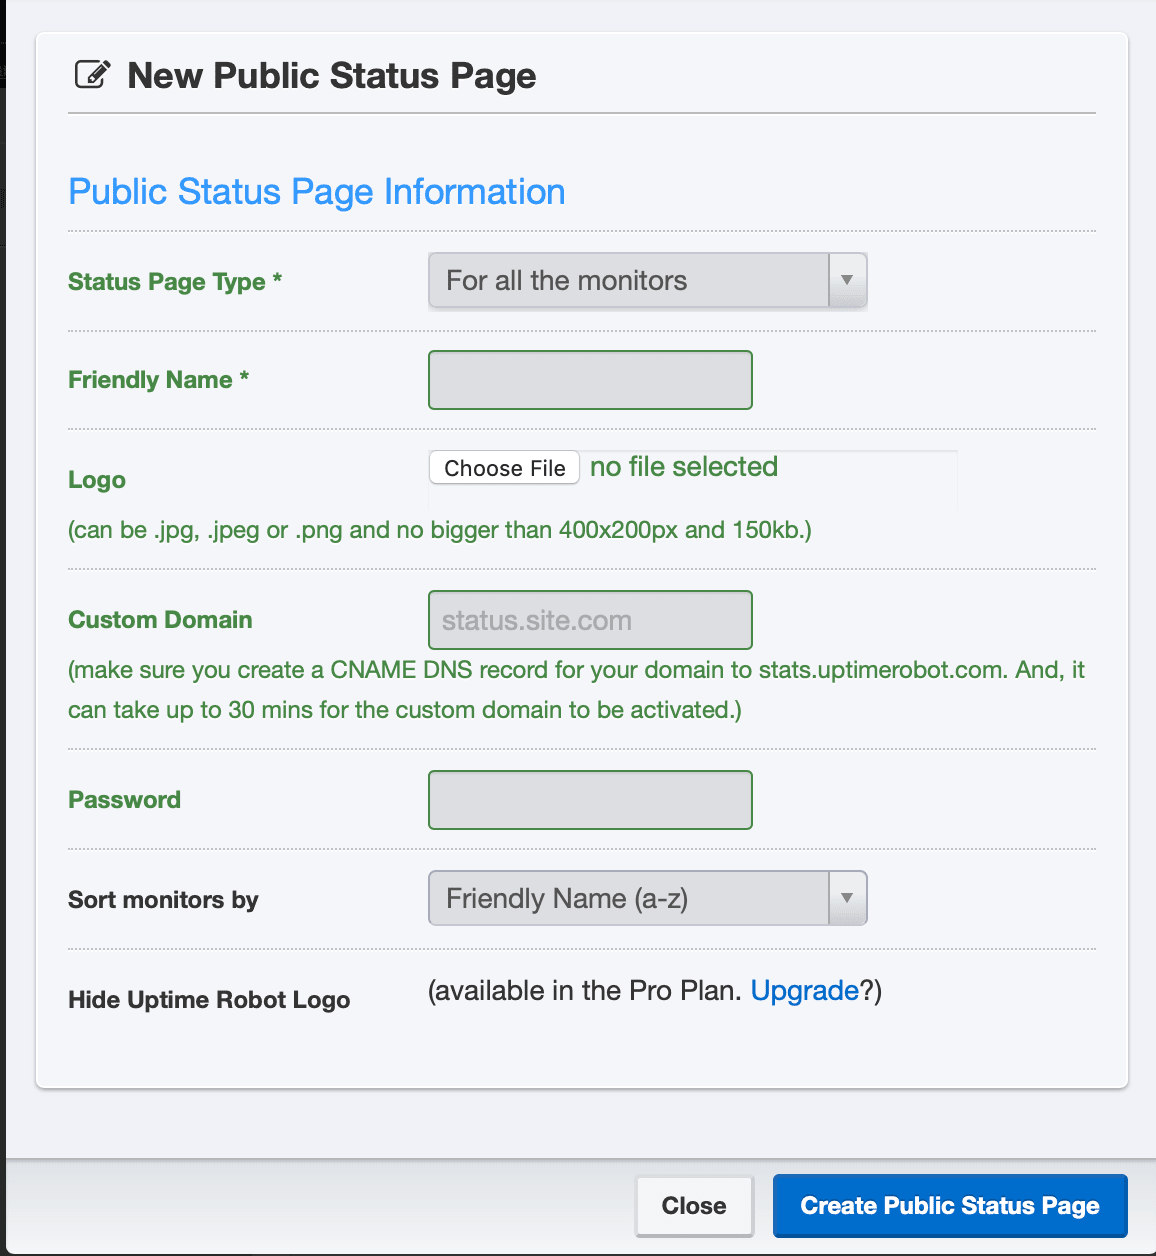Click the Close button
The height and width of the screenshot is (1256, 1156).
694,1206
